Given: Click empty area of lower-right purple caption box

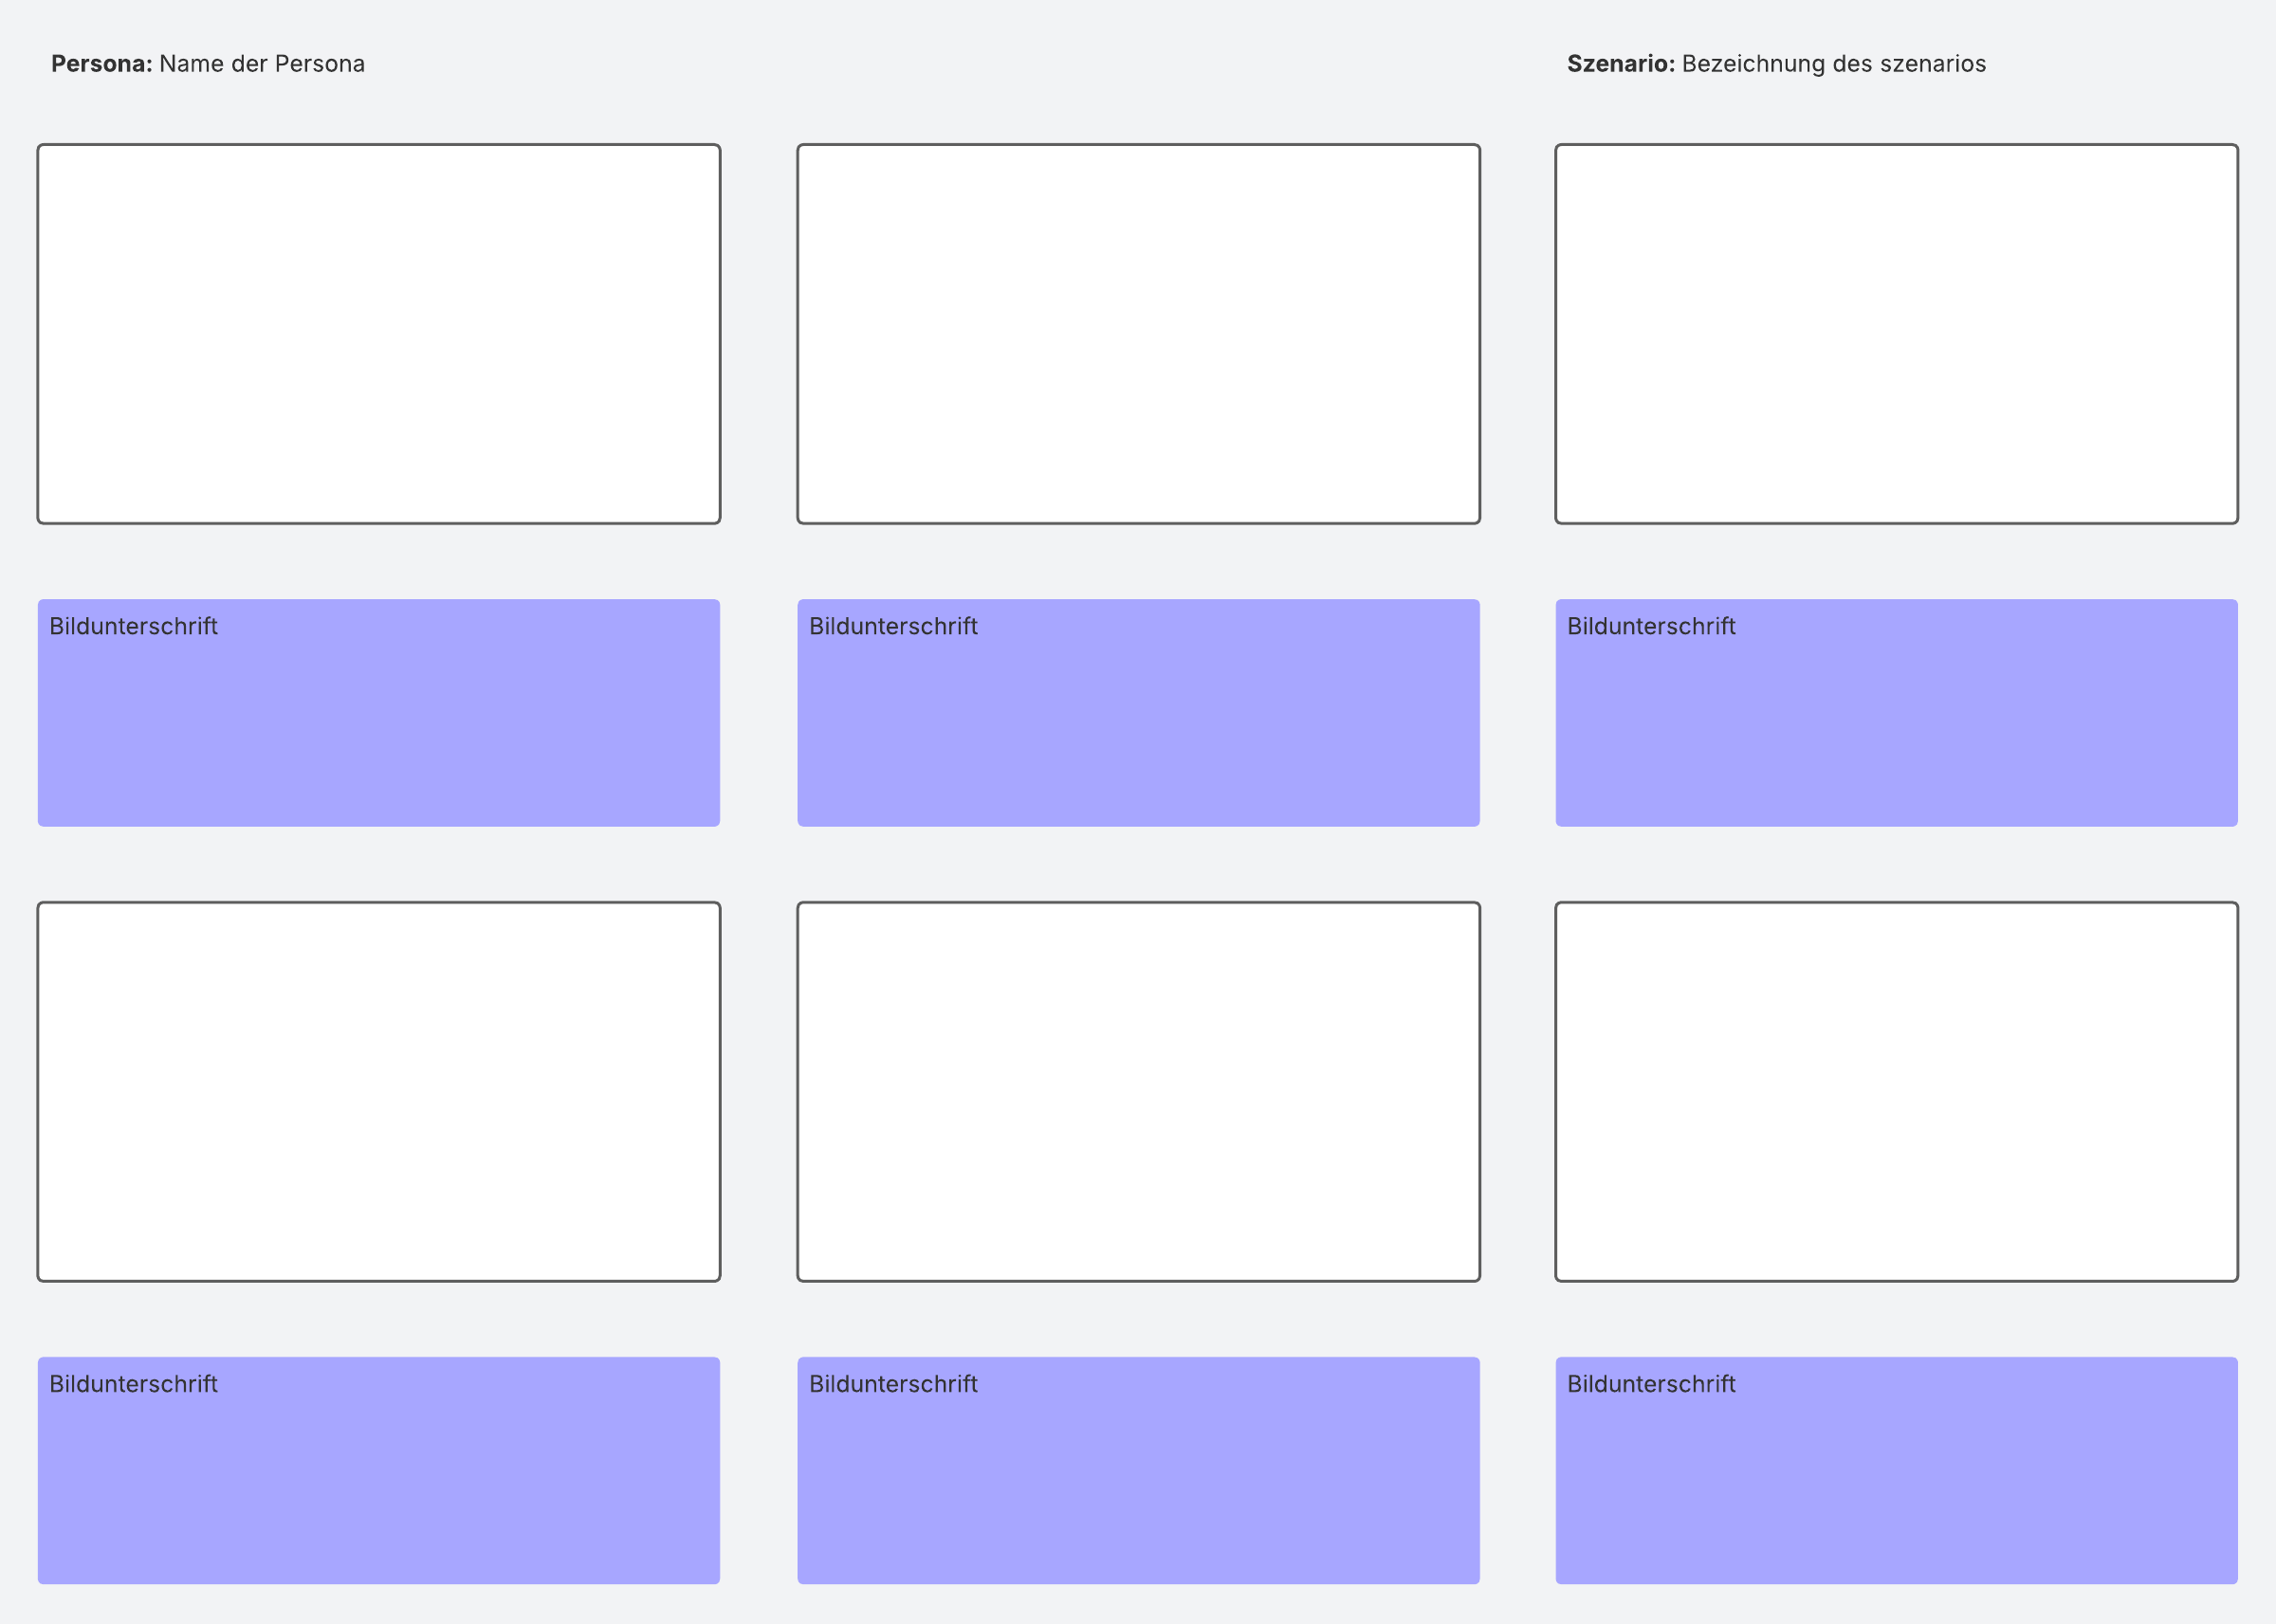Looking at the screenshot, I should (x=1896, y=1497).
